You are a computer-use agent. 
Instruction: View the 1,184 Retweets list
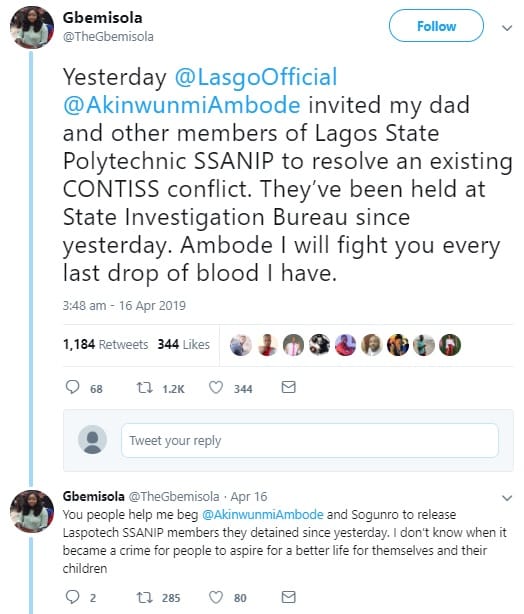(x=105, y=344)
